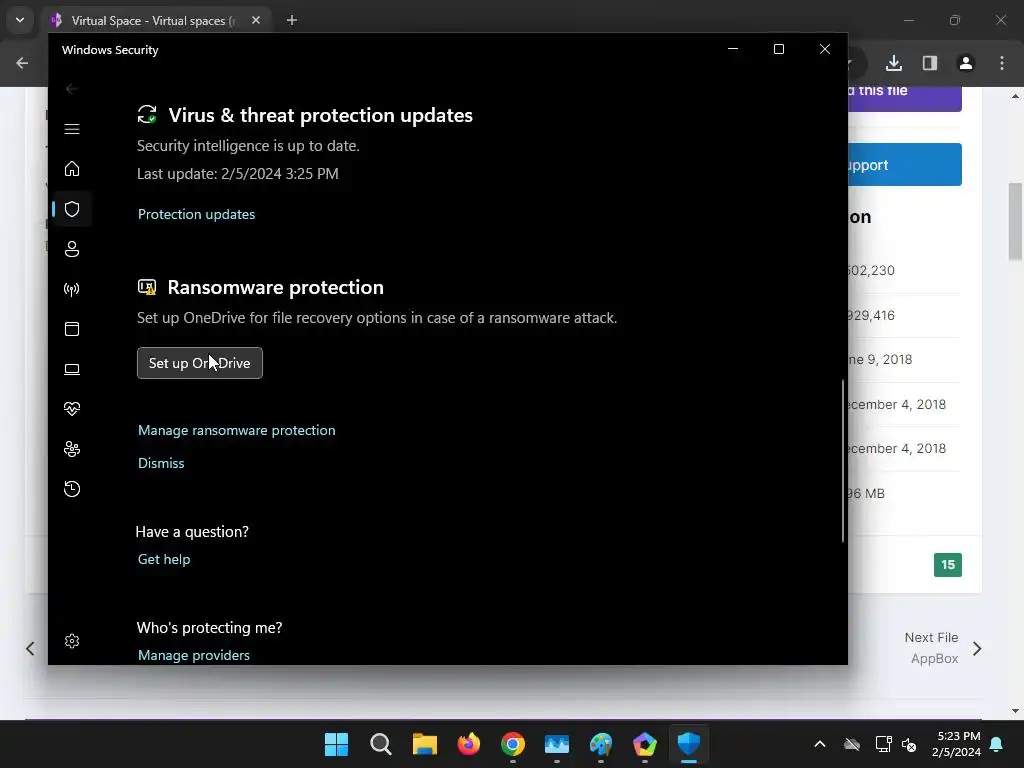Open Chrome three-dot menu
The height and width of the screenshot is (768, 1024).
pos(1002,63)
